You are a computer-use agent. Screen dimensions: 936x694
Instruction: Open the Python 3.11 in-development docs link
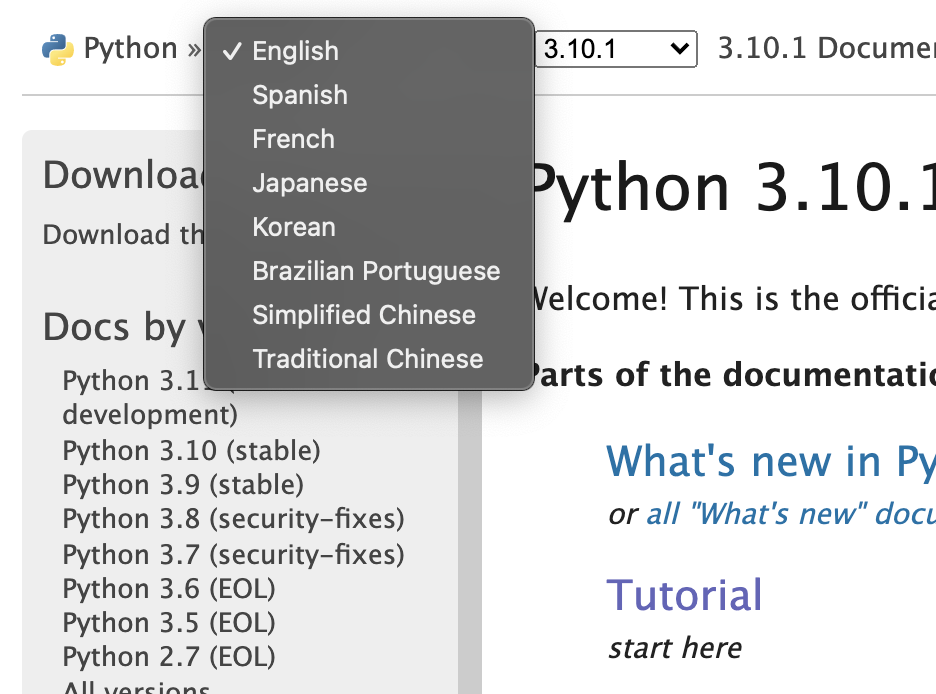point(149,397)
